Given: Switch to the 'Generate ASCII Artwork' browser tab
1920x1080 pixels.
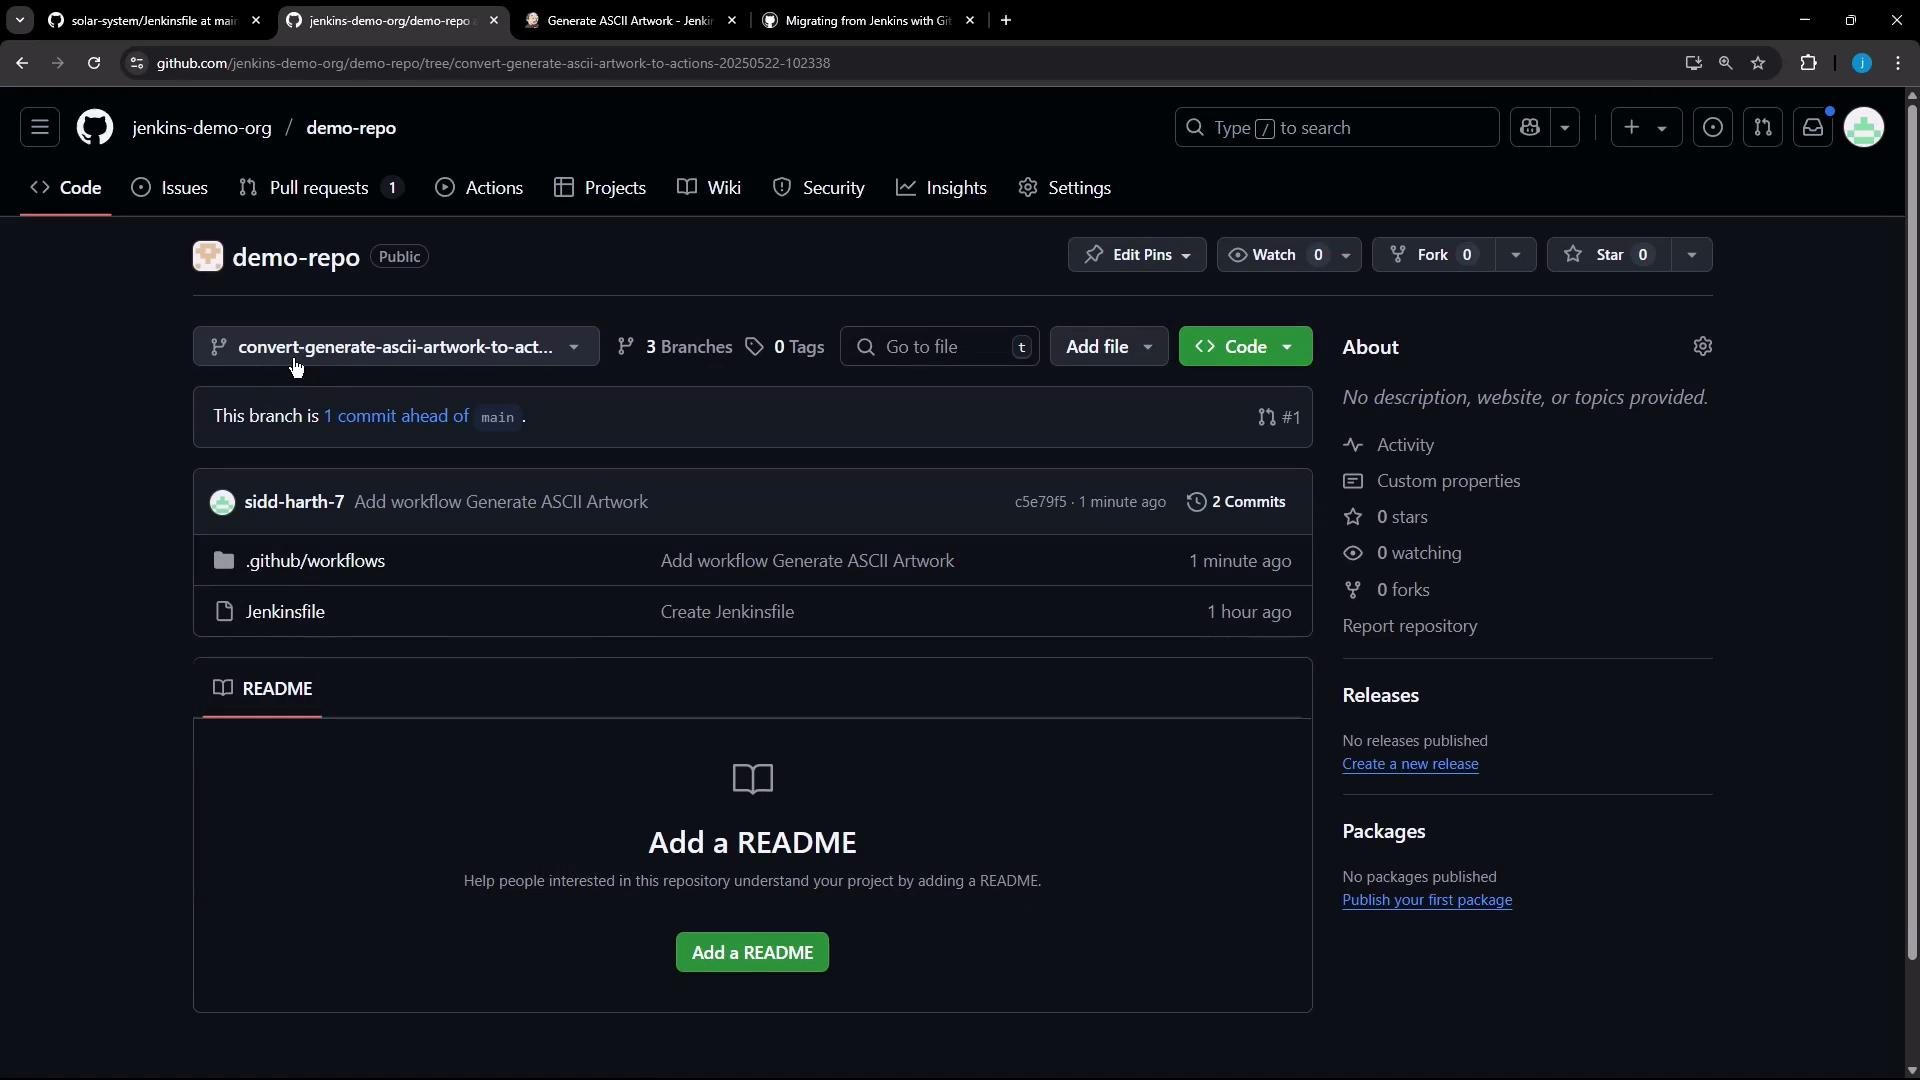Looking at the screenshot, I should [x=632, y=20].
